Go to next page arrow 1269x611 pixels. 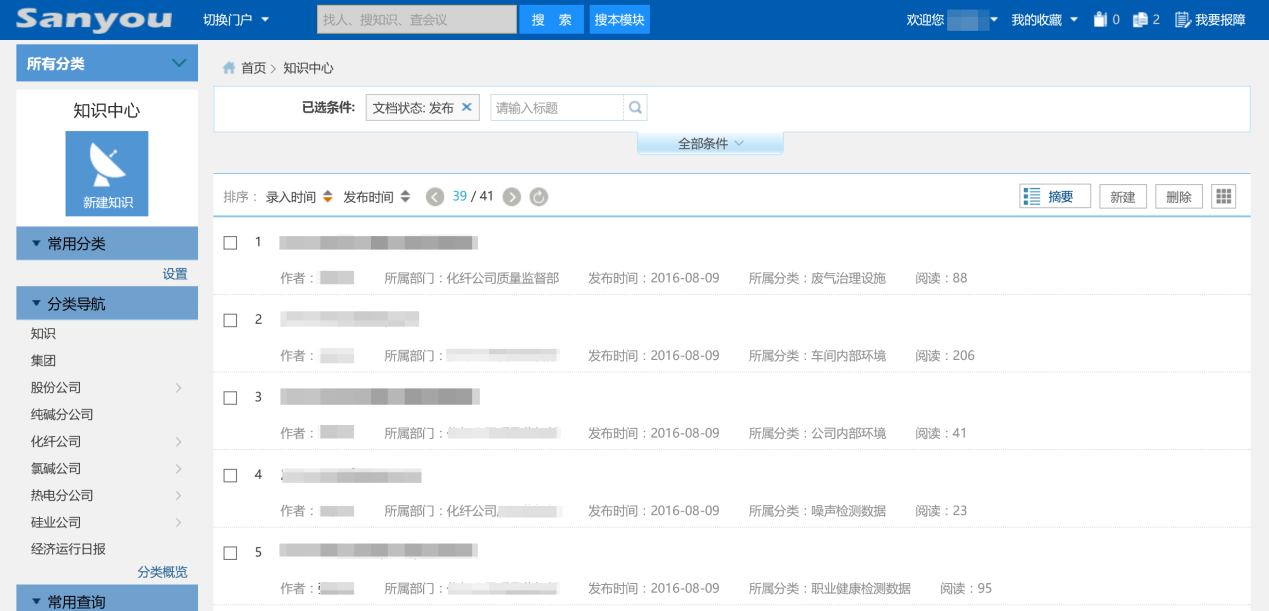click(512, 197)
